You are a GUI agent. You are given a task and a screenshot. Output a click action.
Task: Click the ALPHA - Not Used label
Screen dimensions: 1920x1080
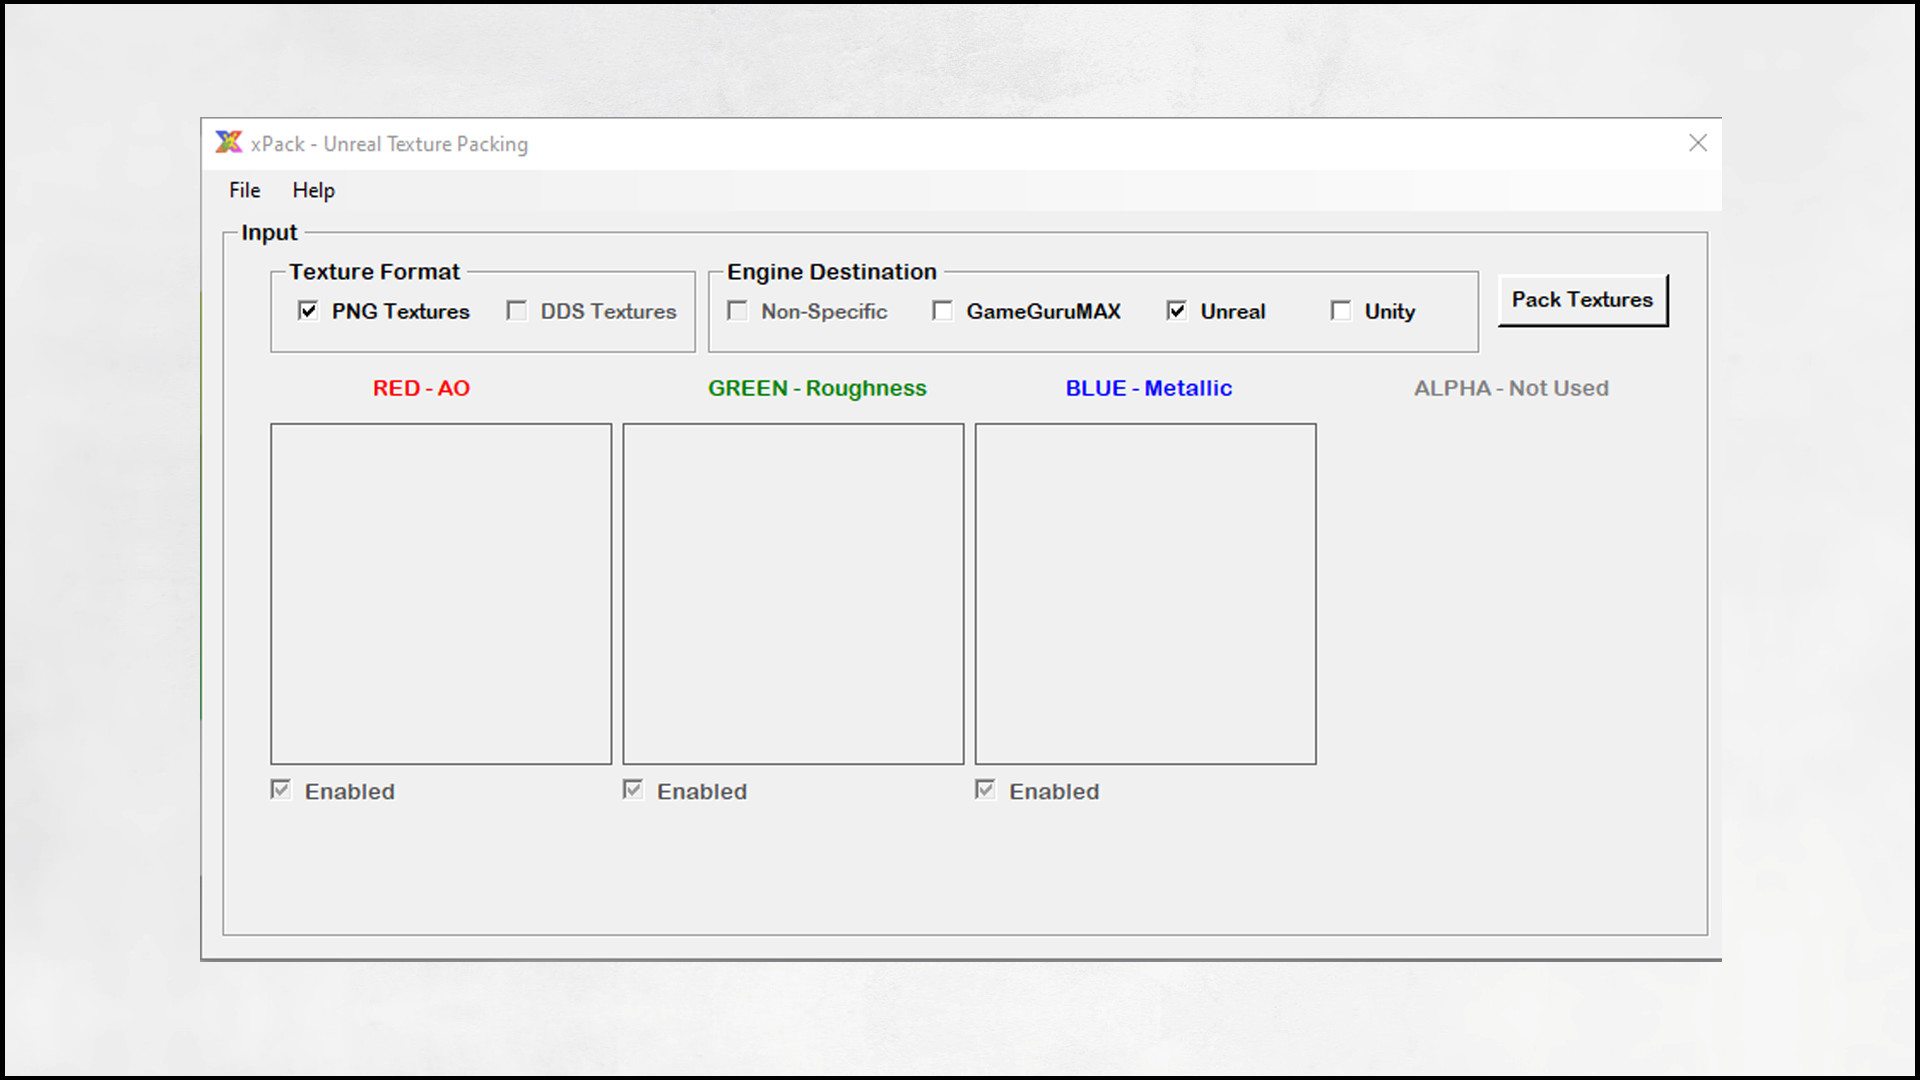click(x=1511, y=388)
